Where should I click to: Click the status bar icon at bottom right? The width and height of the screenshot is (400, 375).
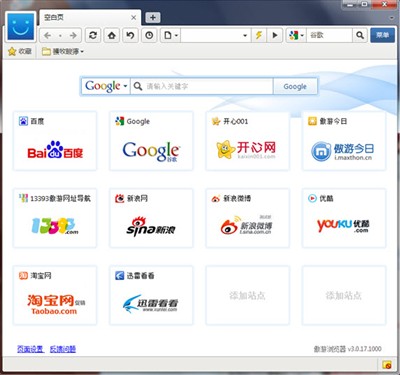(x=387, y=365)
